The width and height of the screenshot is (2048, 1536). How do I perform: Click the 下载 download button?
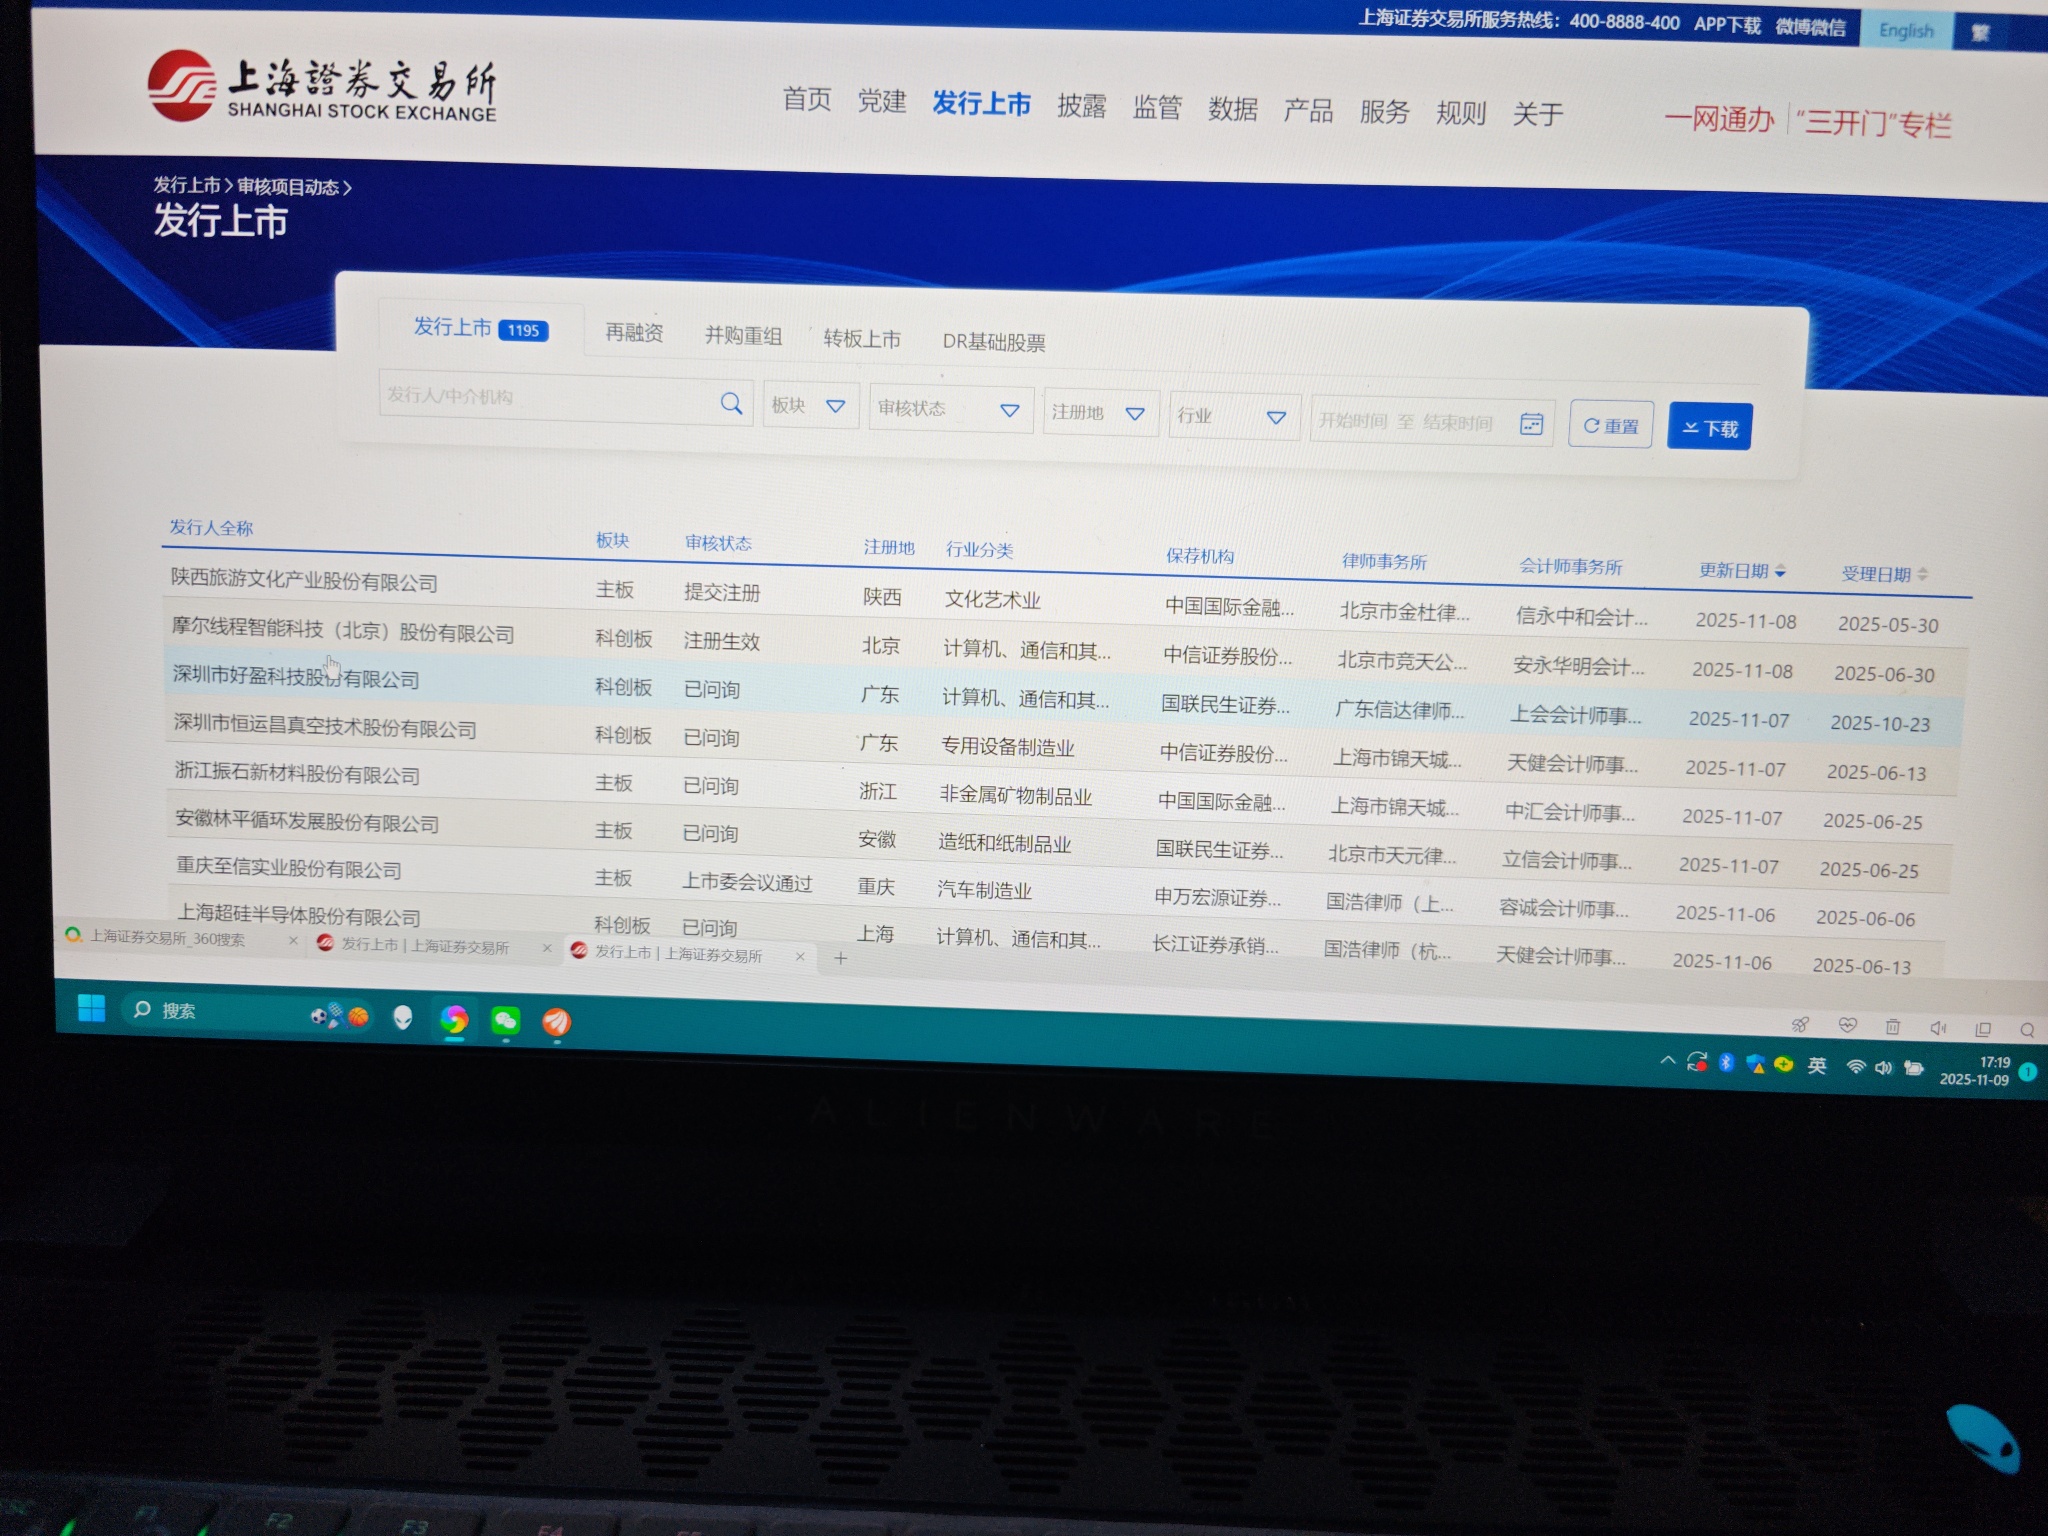click(1709, 428)
